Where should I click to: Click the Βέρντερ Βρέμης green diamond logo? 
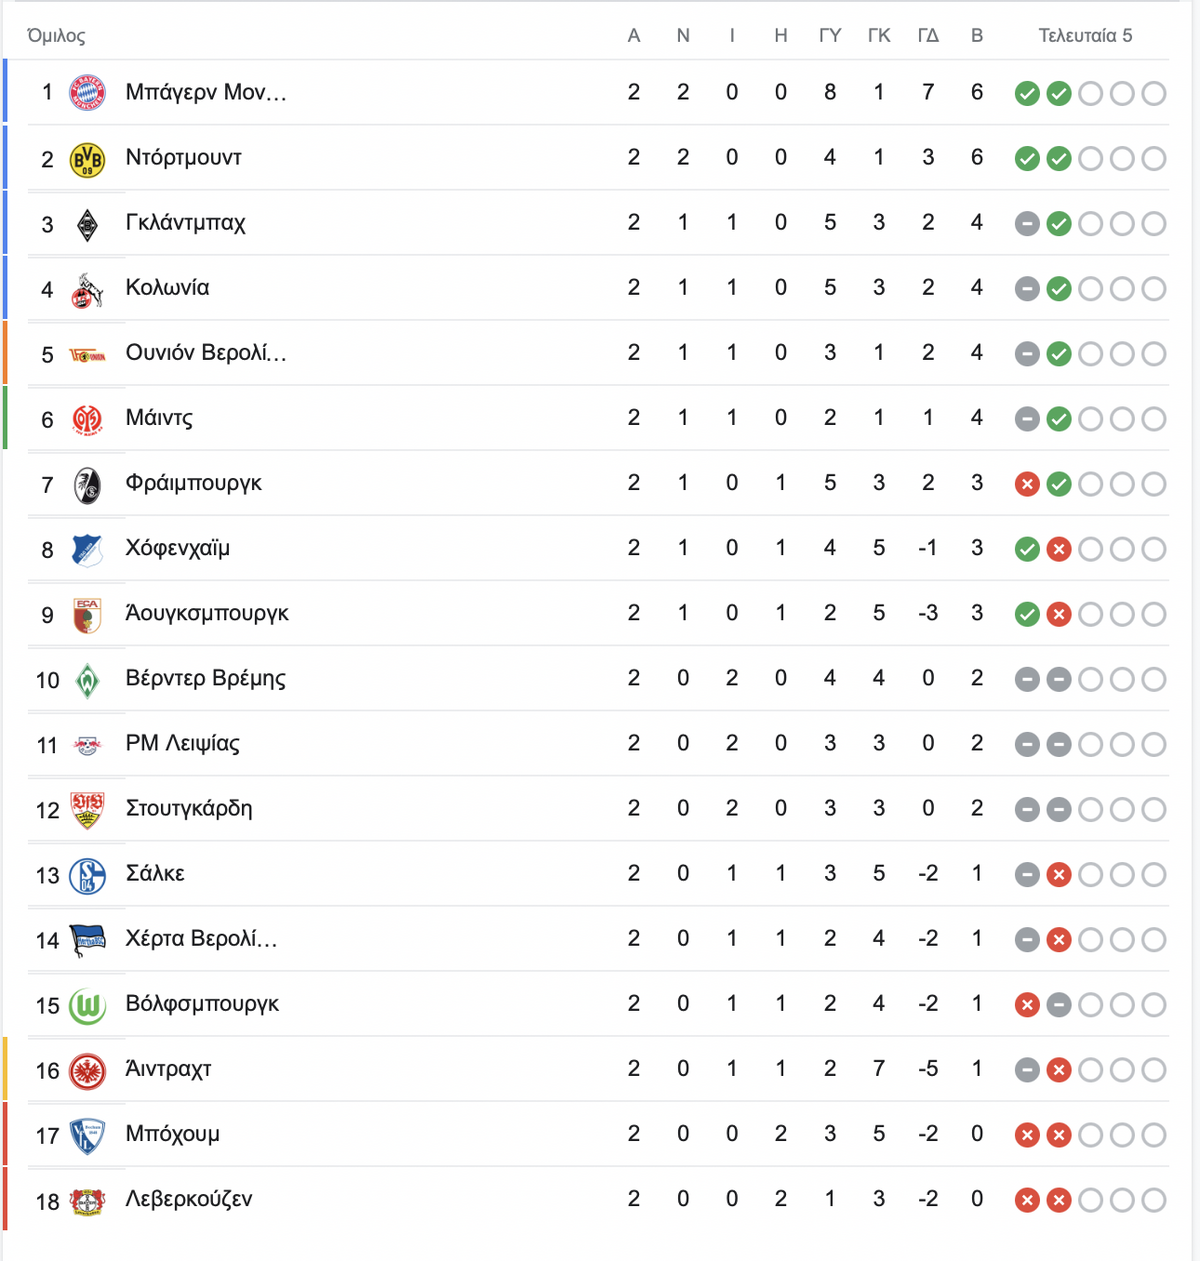(x=87, y=680)
